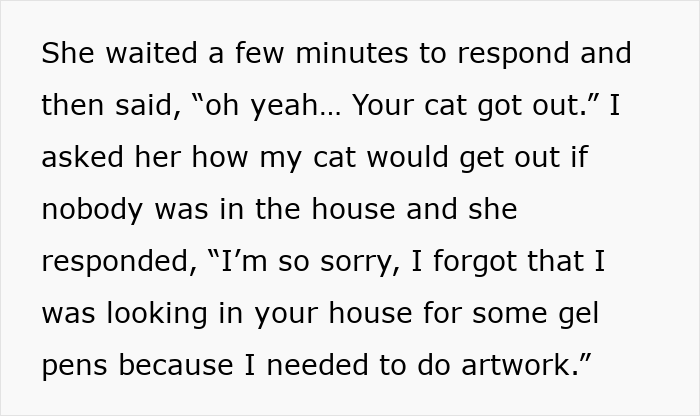The width and height of the screenshot is (700, 416).
Task: Click the word "because" in last line
Action: point(176,365)
